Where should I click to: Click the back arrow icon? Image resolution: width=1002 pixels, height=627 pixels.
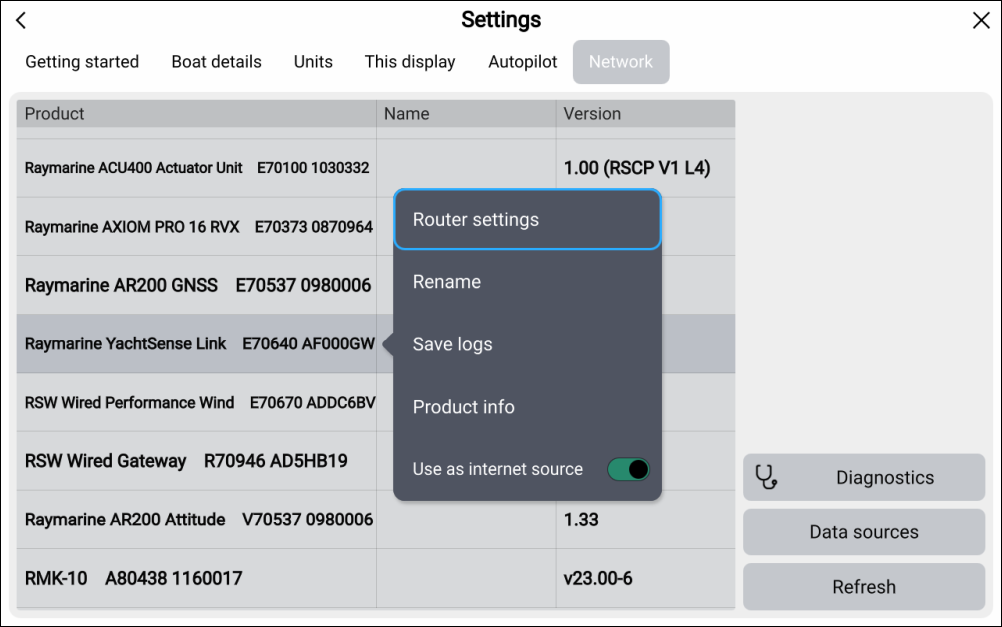(21, 21)
